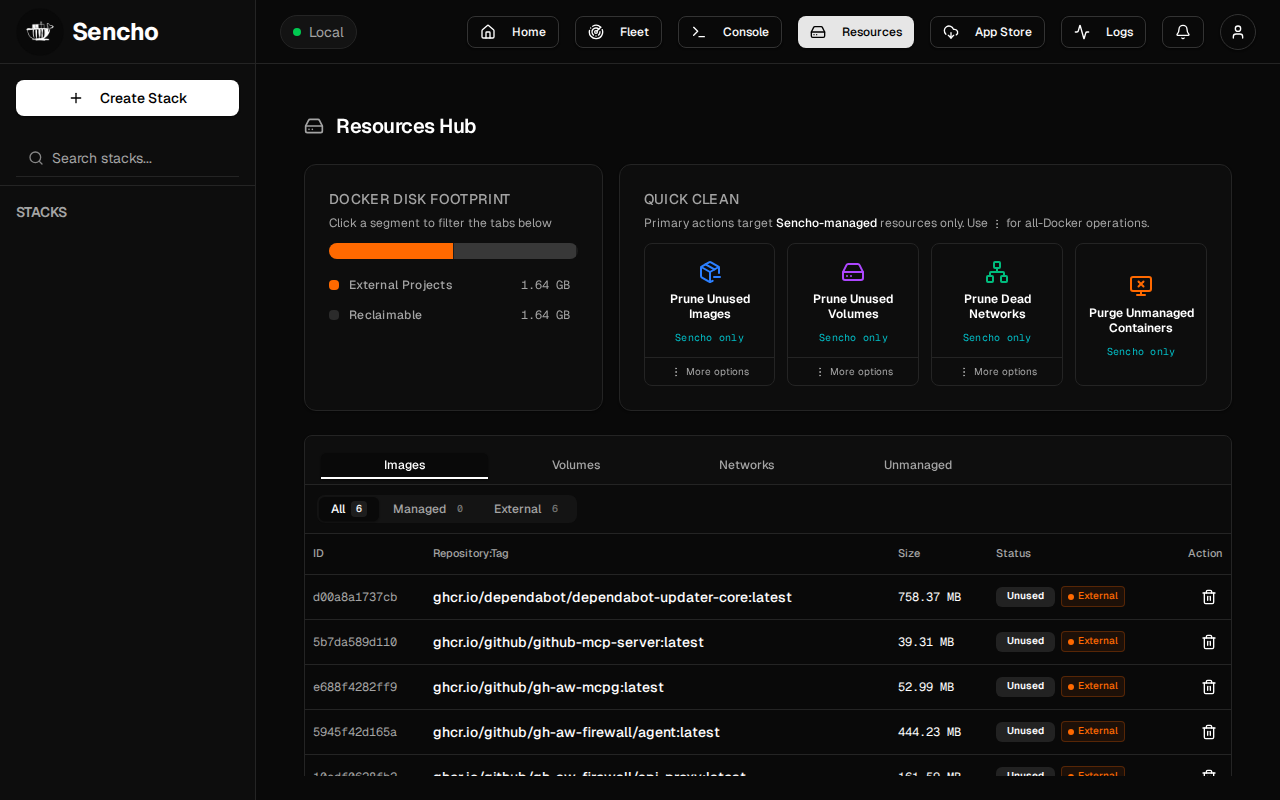Click ghcr.io/github/github-mcp-server:latest
Image resolution: width=1280 pixels, height=800 pixels.
(x=568, y=642)
